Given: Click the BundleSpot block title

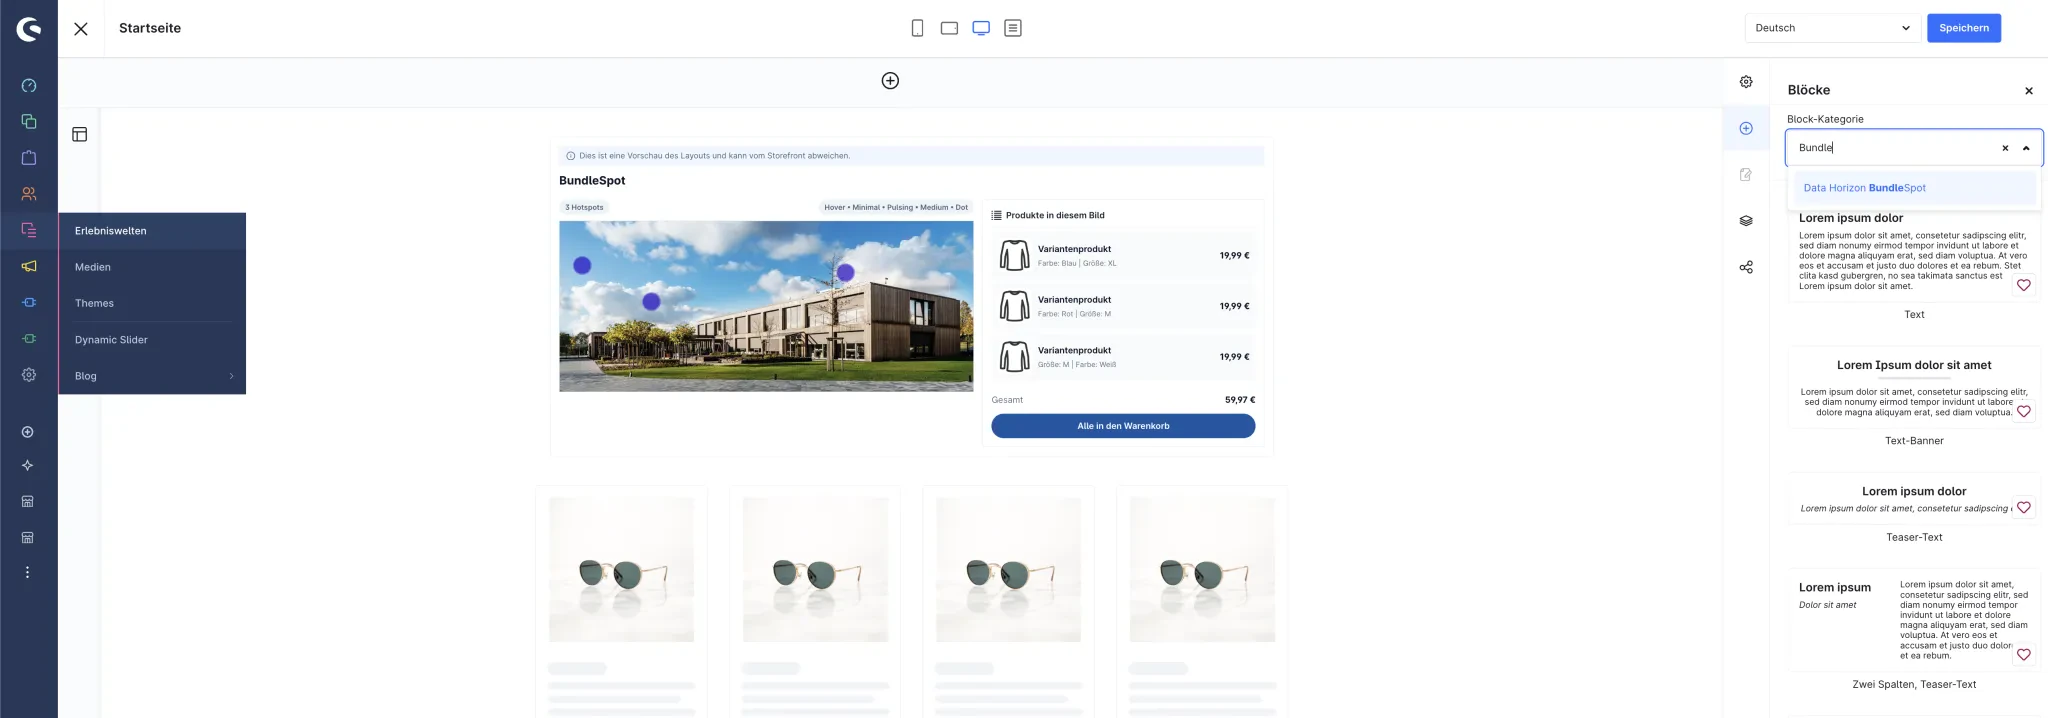Looking at the screenshot, I should [x=592, y=181].
